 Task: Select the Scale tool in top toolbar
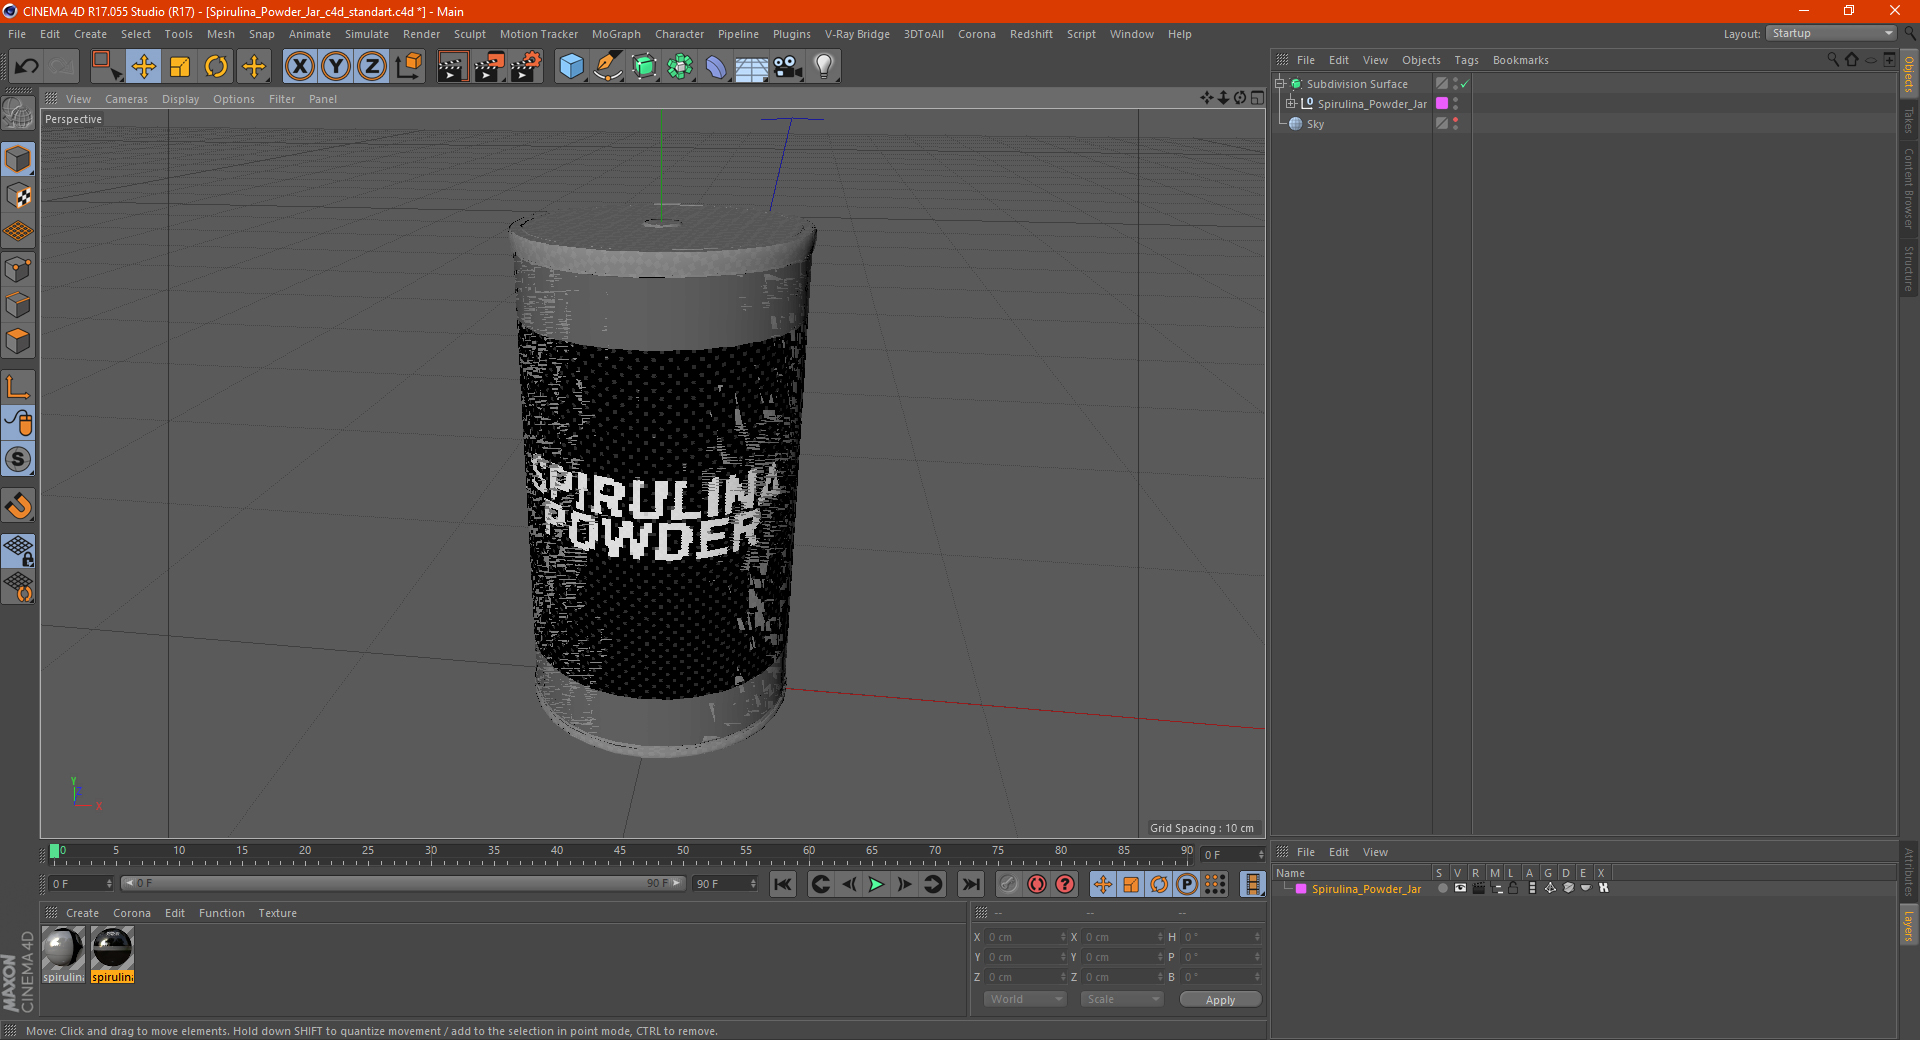[180, 67]
